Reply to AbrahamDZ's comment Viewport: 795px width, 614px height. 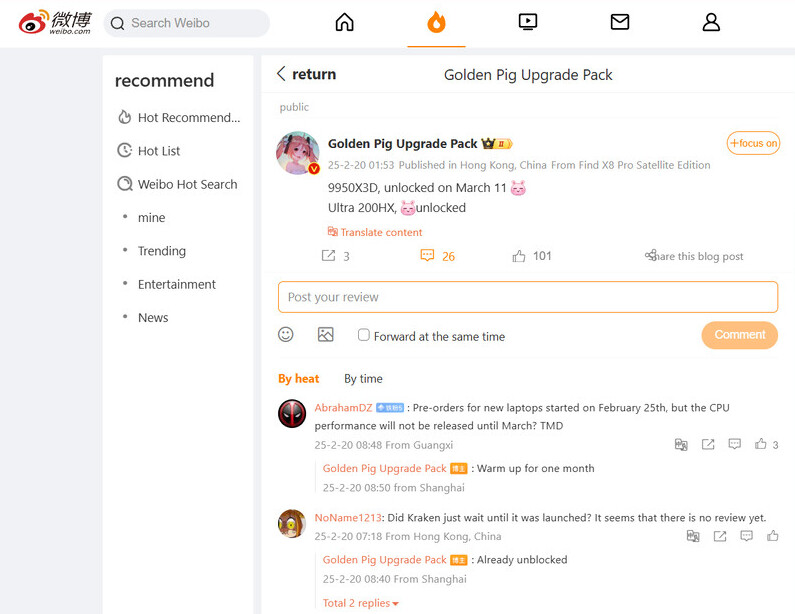735,445
